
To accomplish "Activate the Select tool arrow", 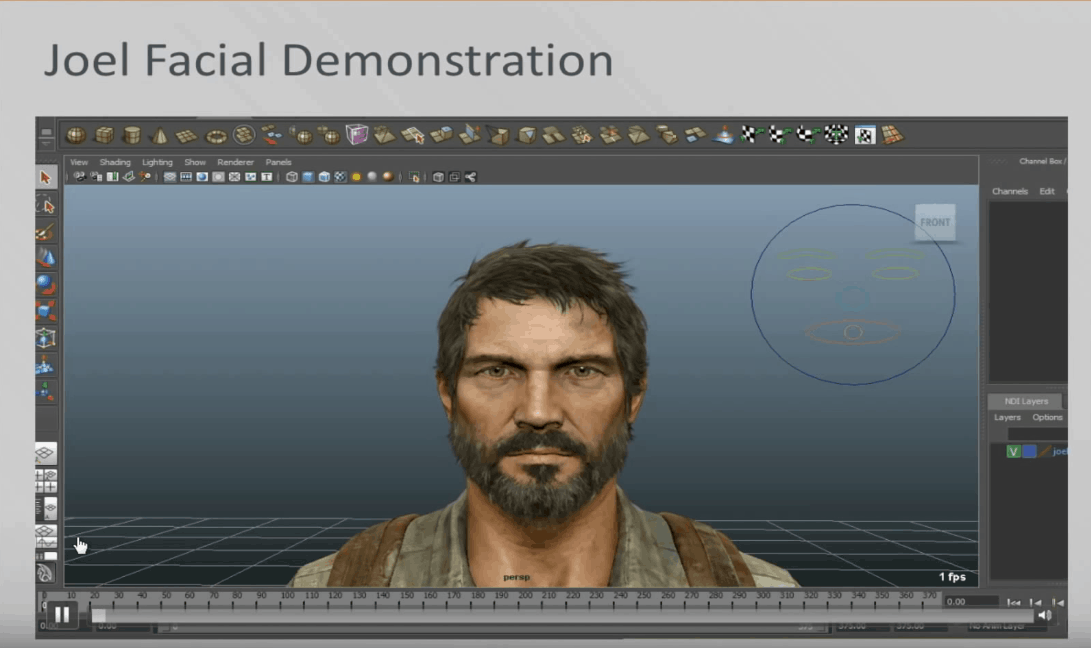I will click(46, 178).
